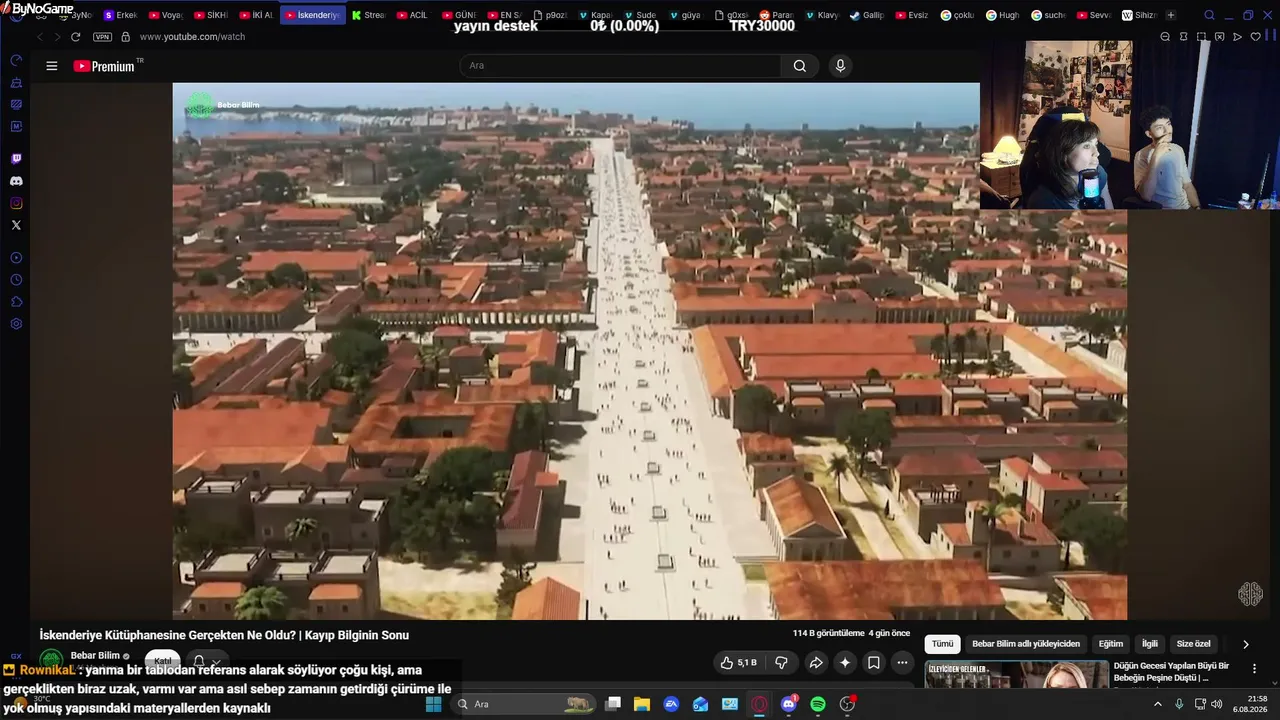Select 'Bebar Bilim adlı yükleyiciden' chip

1026,644
